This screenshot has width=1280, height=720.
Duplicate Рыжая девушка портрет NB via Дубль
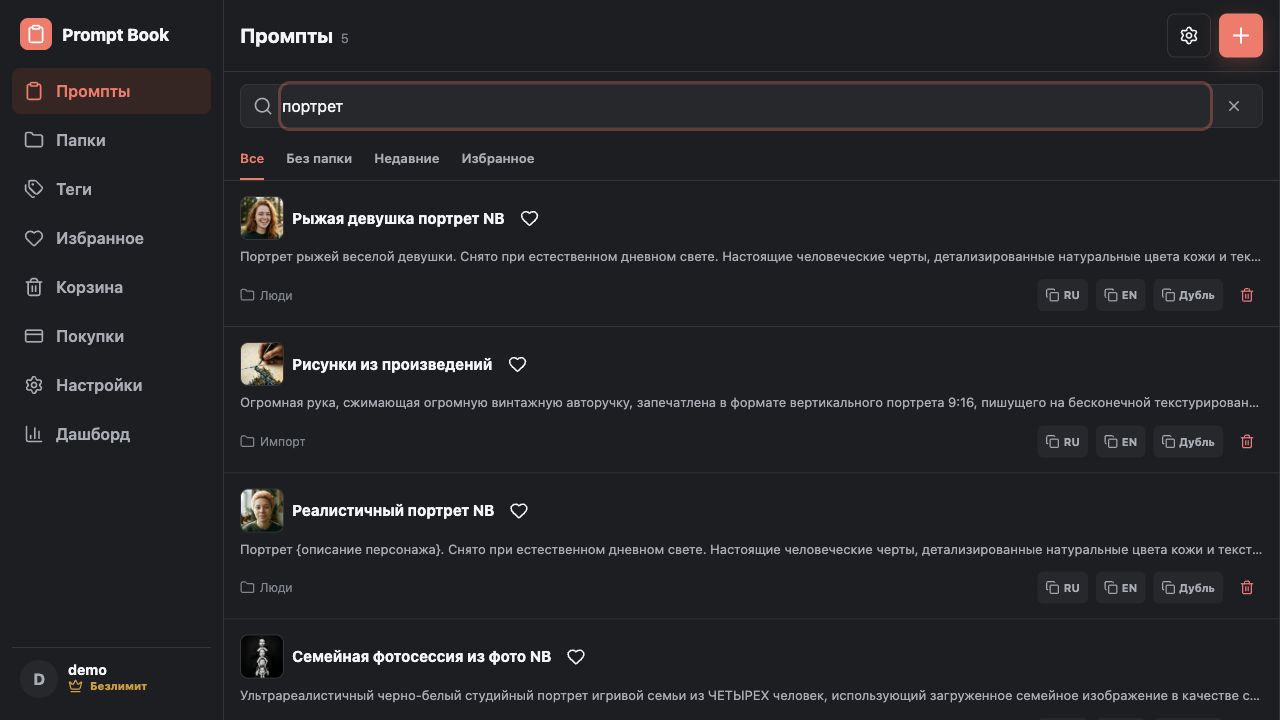point(1188,295)
